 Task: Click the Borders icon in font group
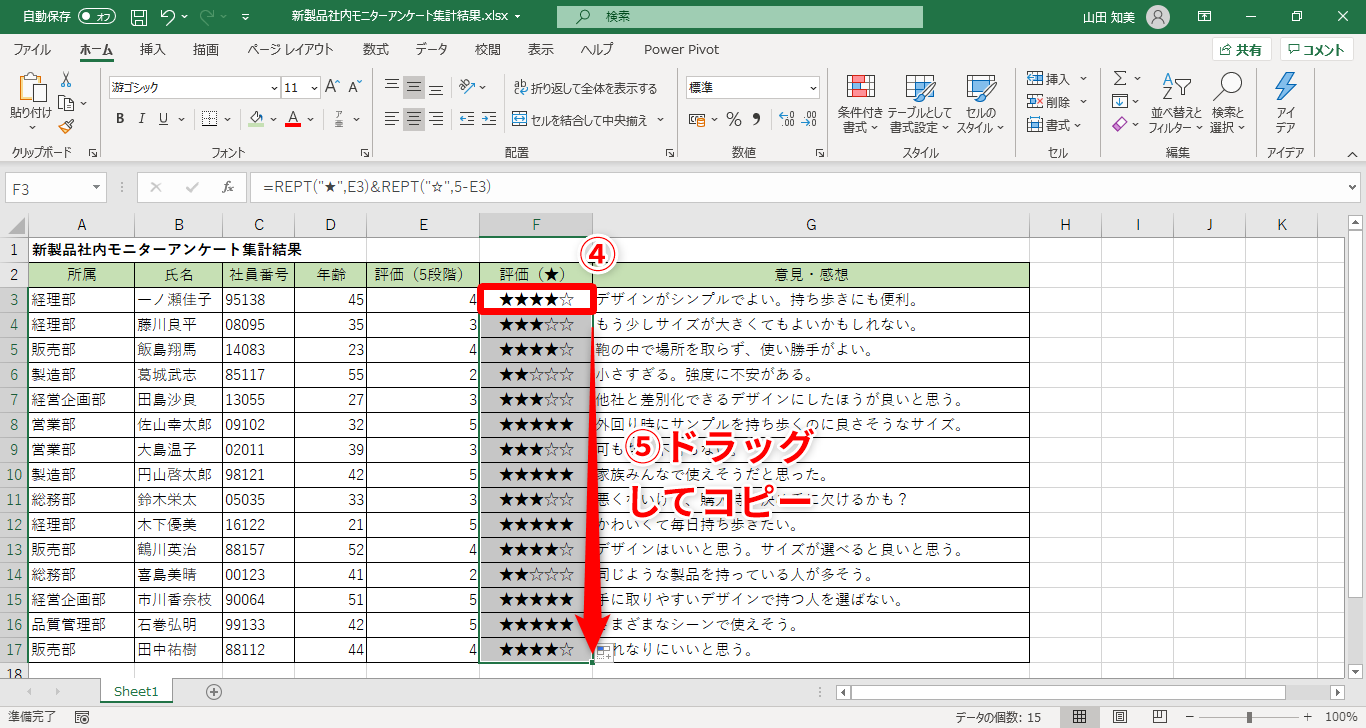[x=209, y=119]
